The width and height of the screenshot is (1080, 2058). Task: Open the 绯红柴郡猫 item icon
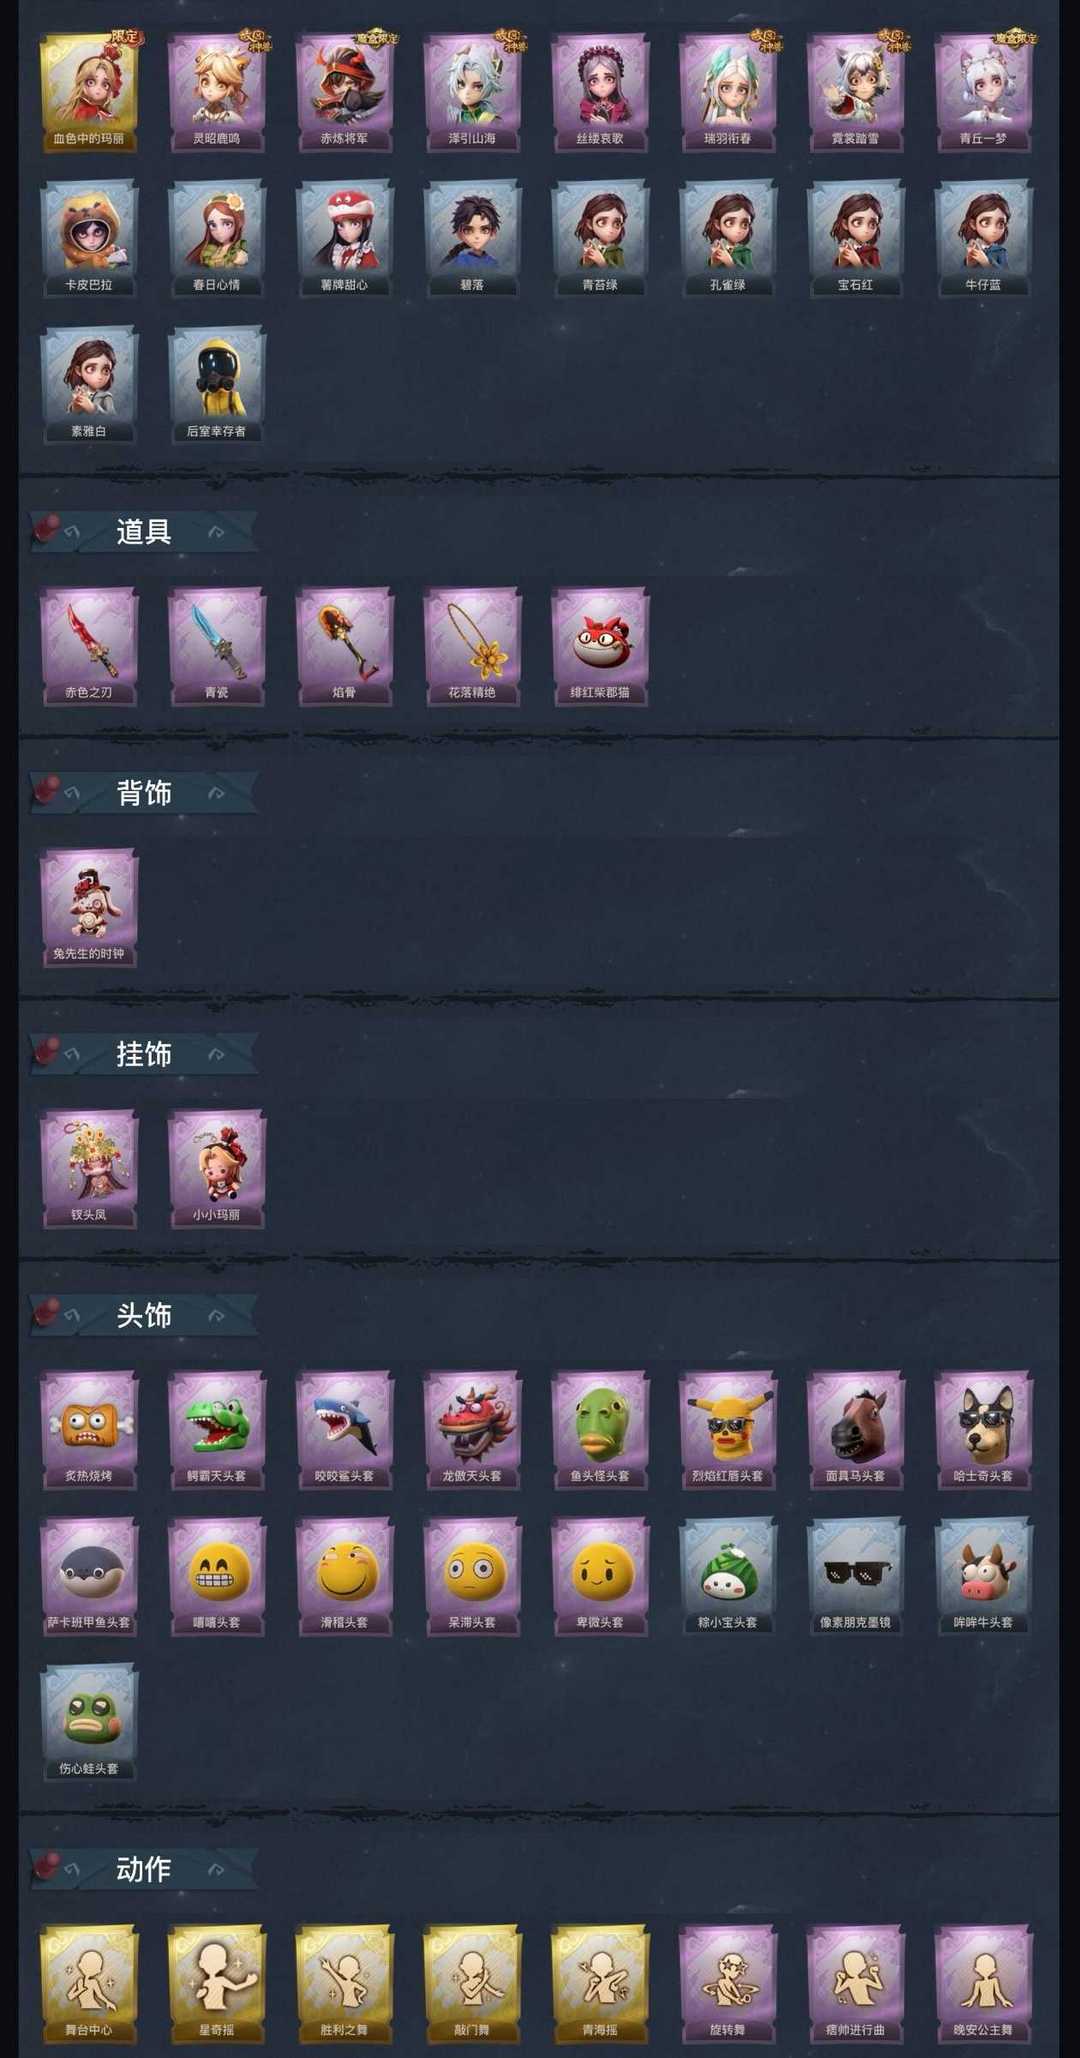click(x=601, y=647)
